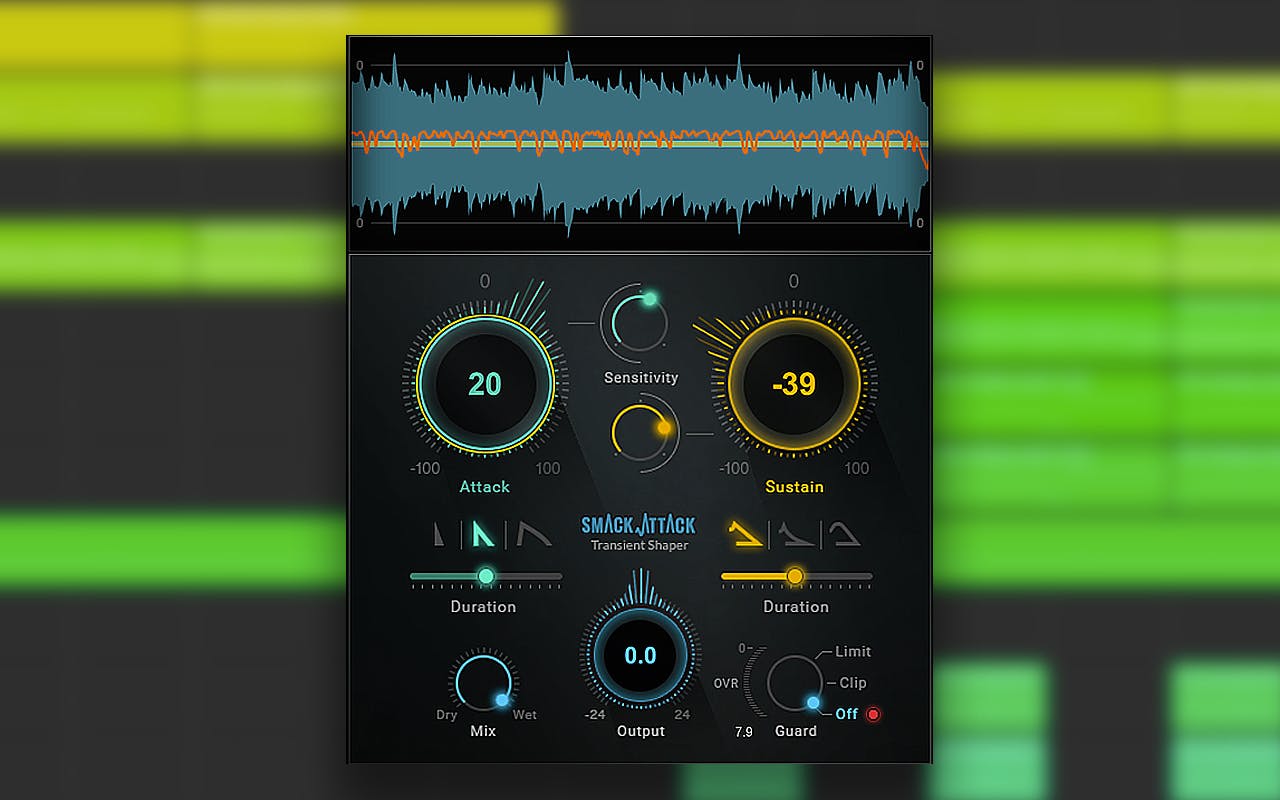Click the Attack knob showing 20
The width and height of the screenshot is (1280, 800).
tap(485, 384)
